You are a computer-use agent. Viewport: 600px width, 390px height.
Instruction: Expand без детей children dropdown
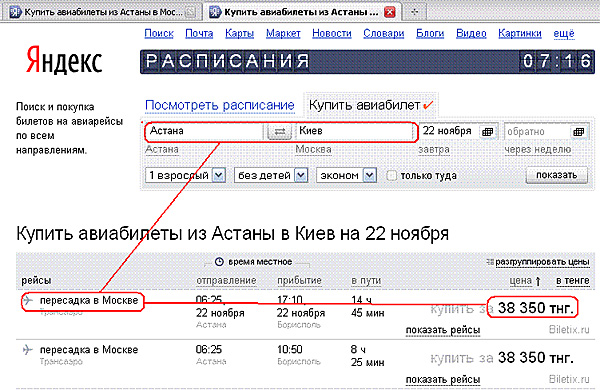301,175
